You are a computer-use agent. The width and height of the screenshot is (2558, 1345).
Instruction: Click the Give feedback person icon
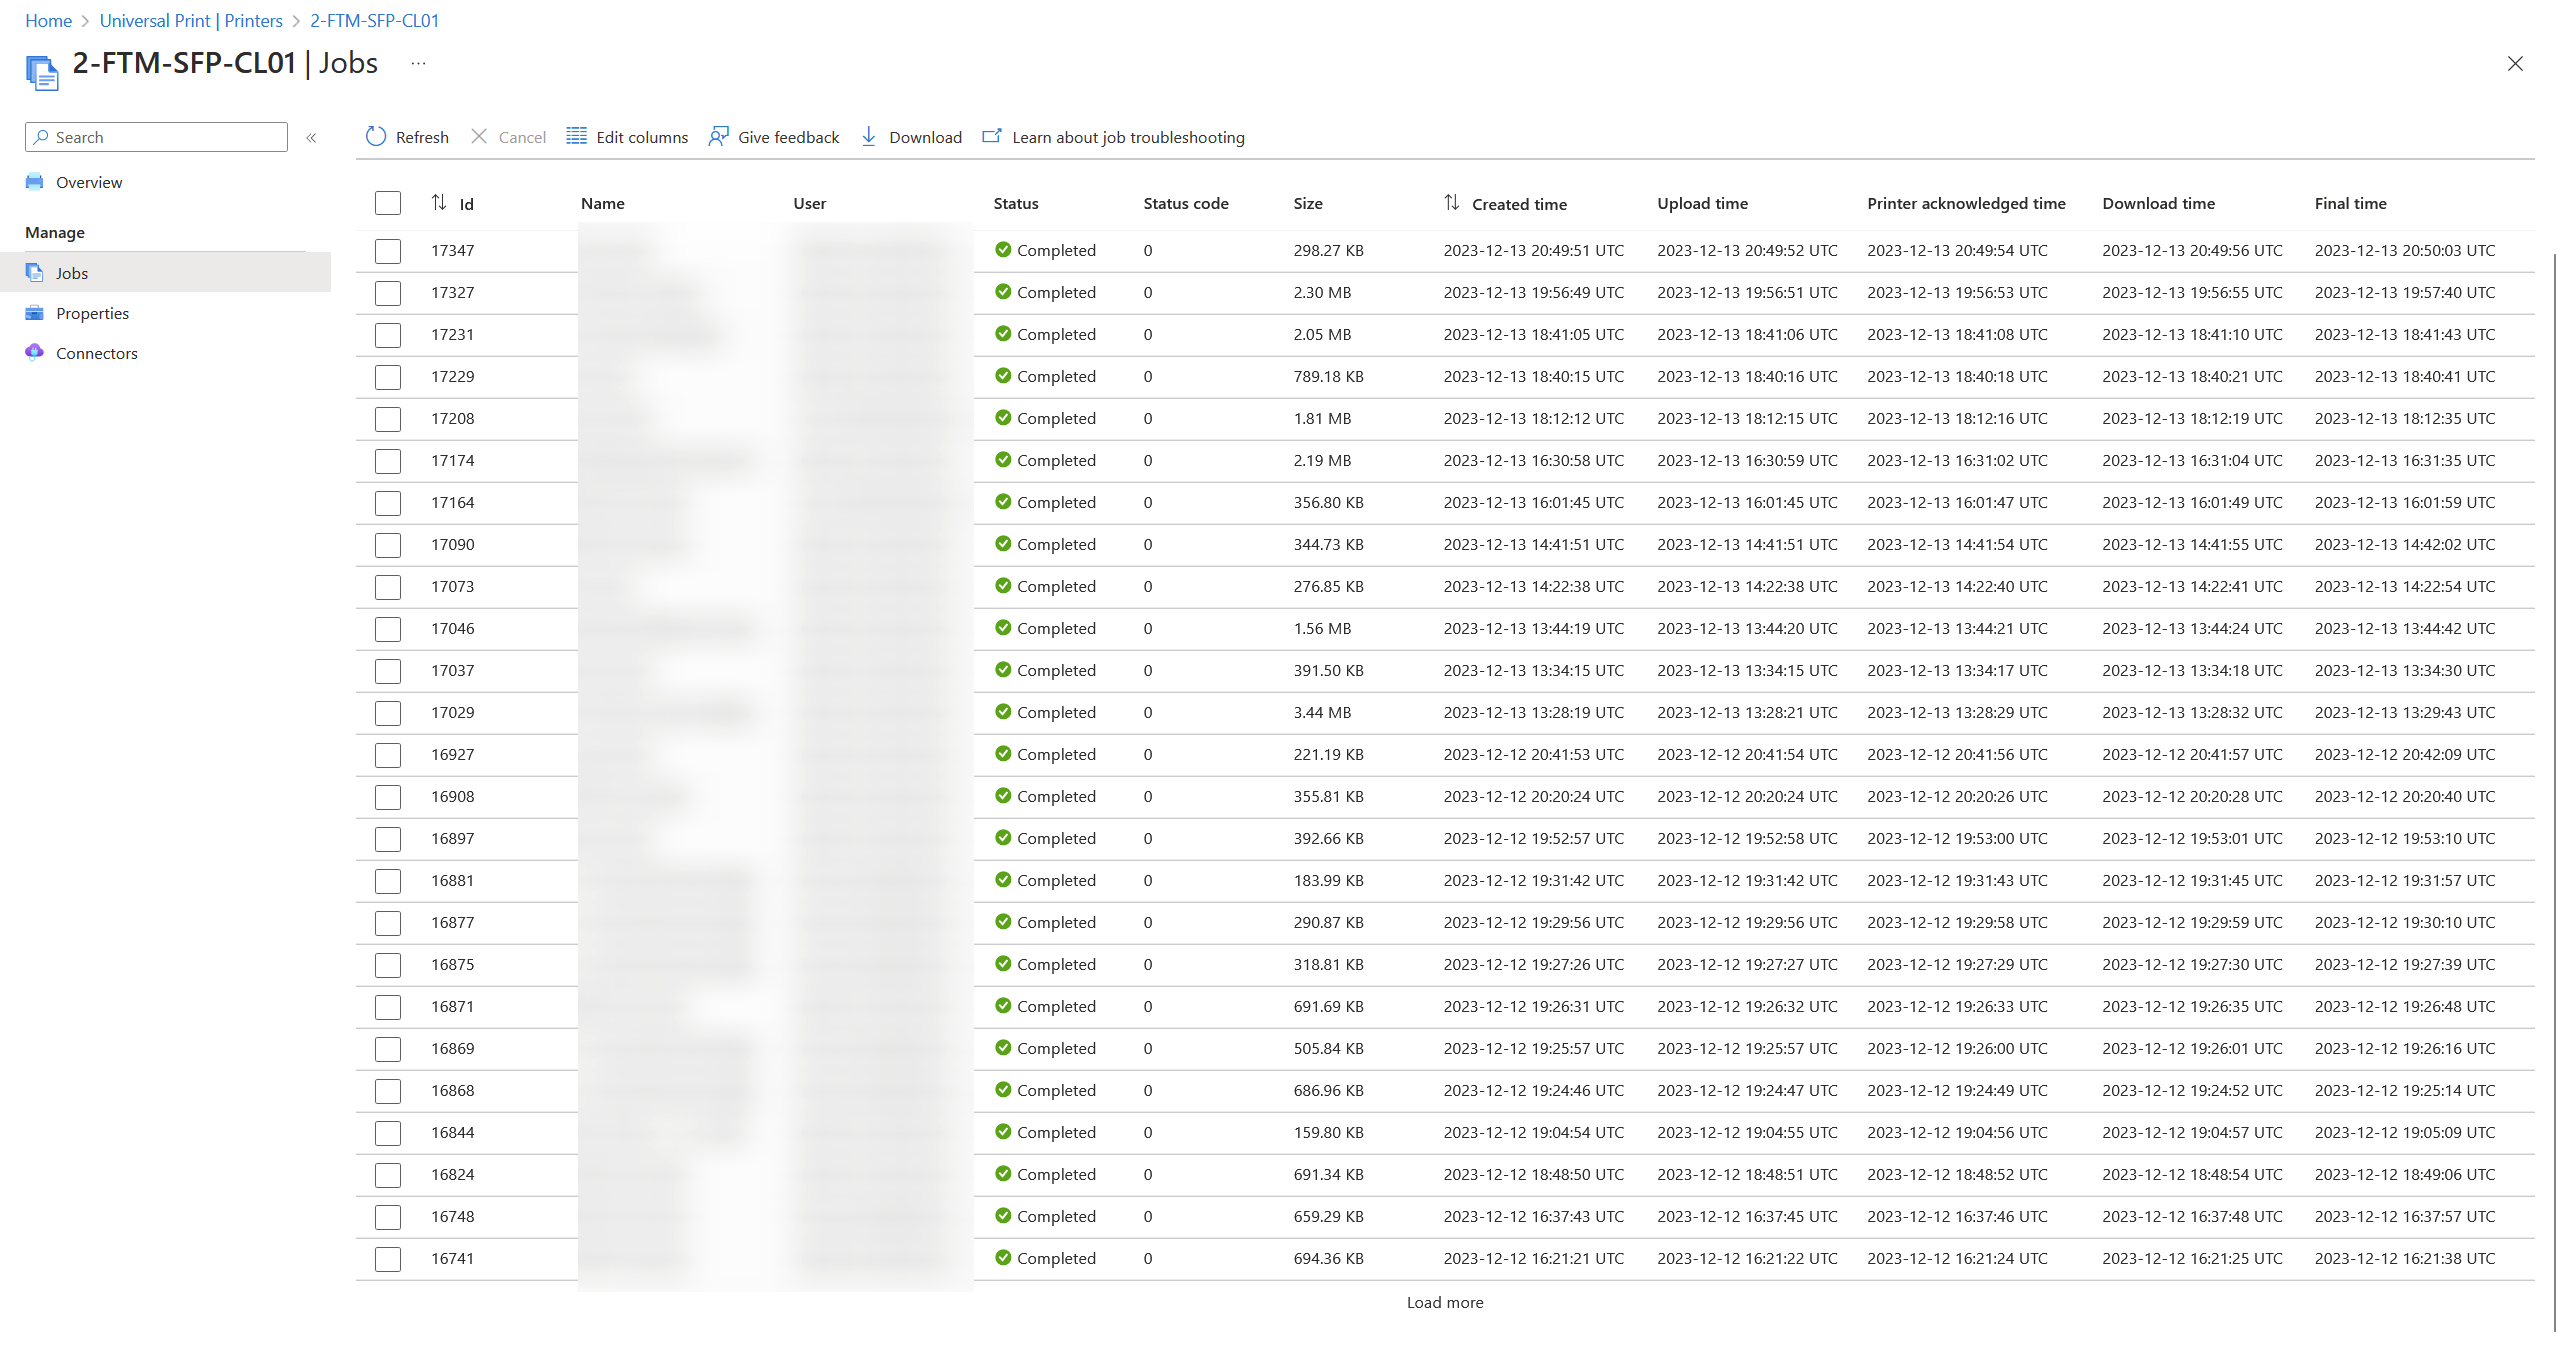[718, 137]
